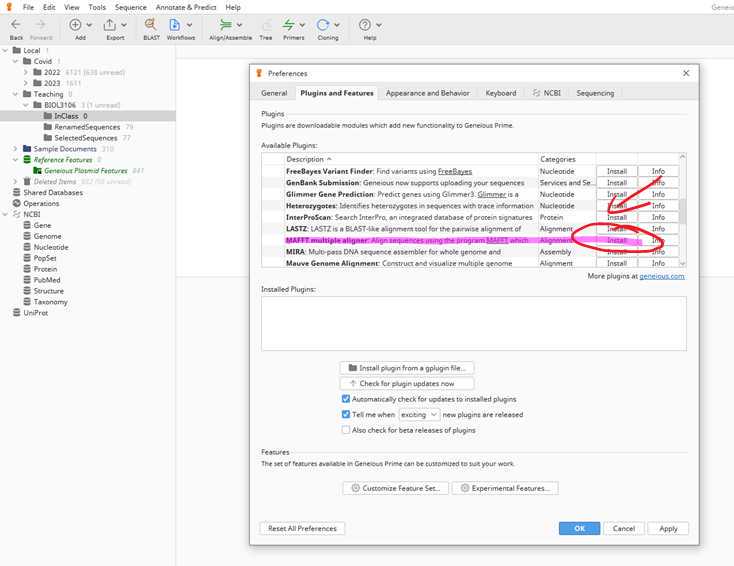Expand the Sample Documents folder
The image size is (734, 566).
click(15, 148)
